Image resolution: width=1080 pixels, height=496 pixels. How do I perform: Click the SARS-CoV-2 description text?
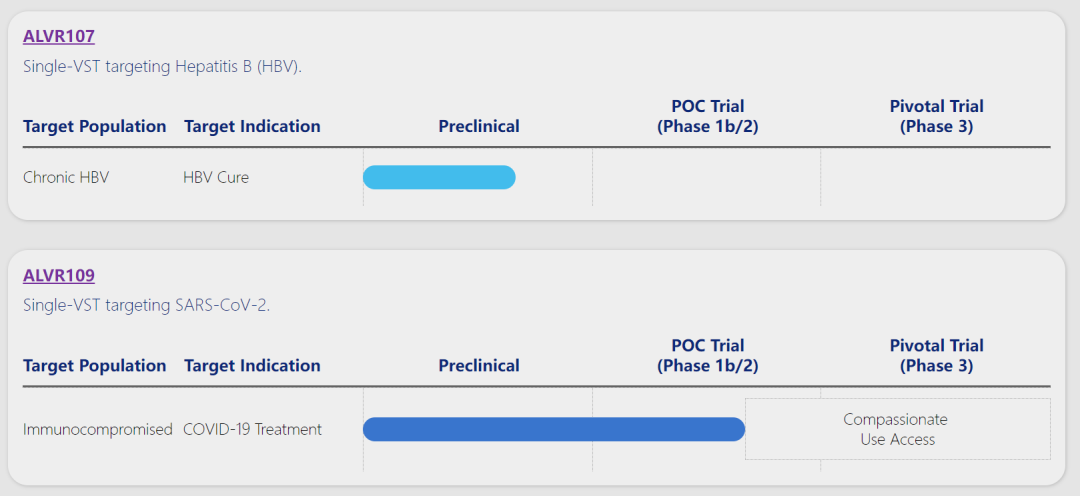(x=146, y=305)
